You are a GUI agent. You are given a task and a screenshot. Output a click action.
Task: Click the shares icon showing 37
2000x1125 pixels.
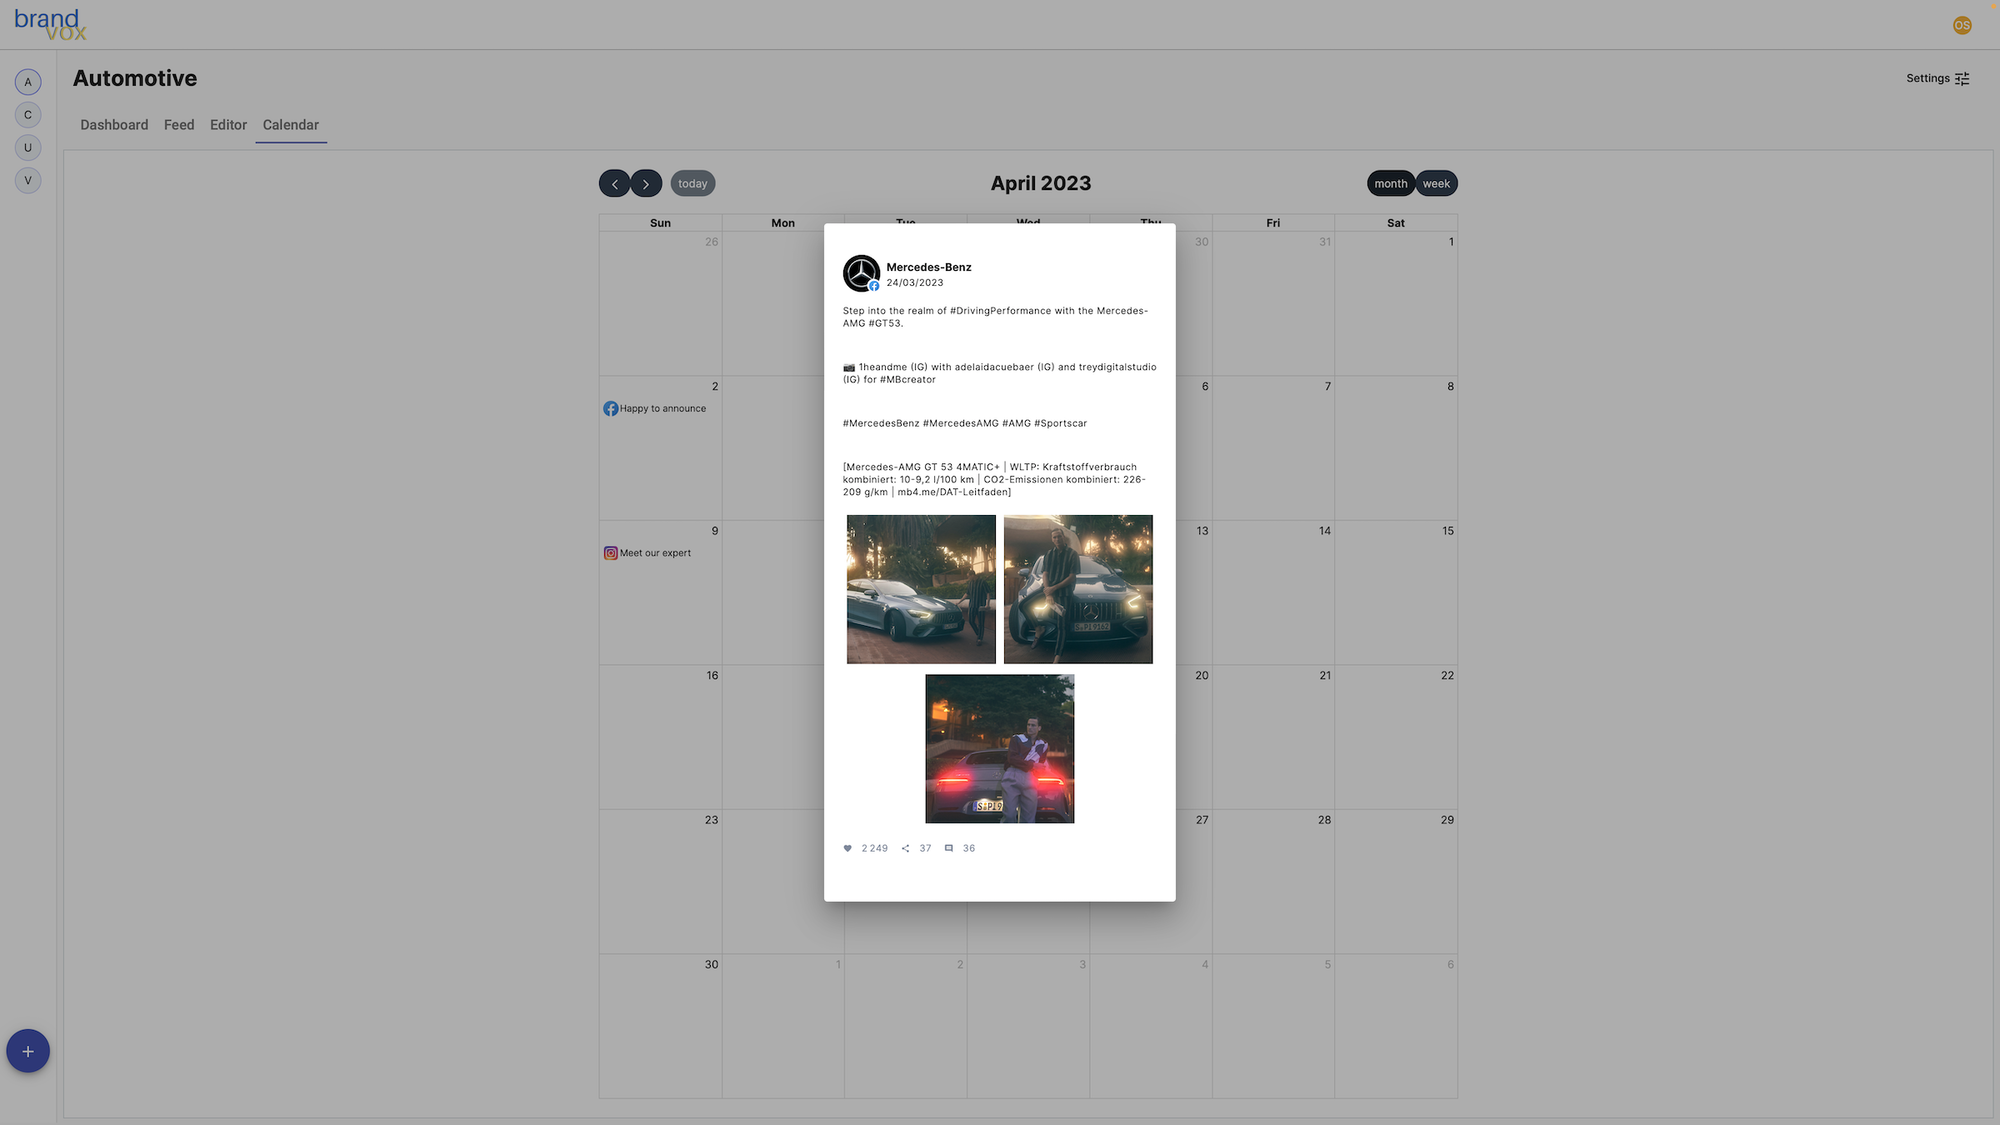905,849
